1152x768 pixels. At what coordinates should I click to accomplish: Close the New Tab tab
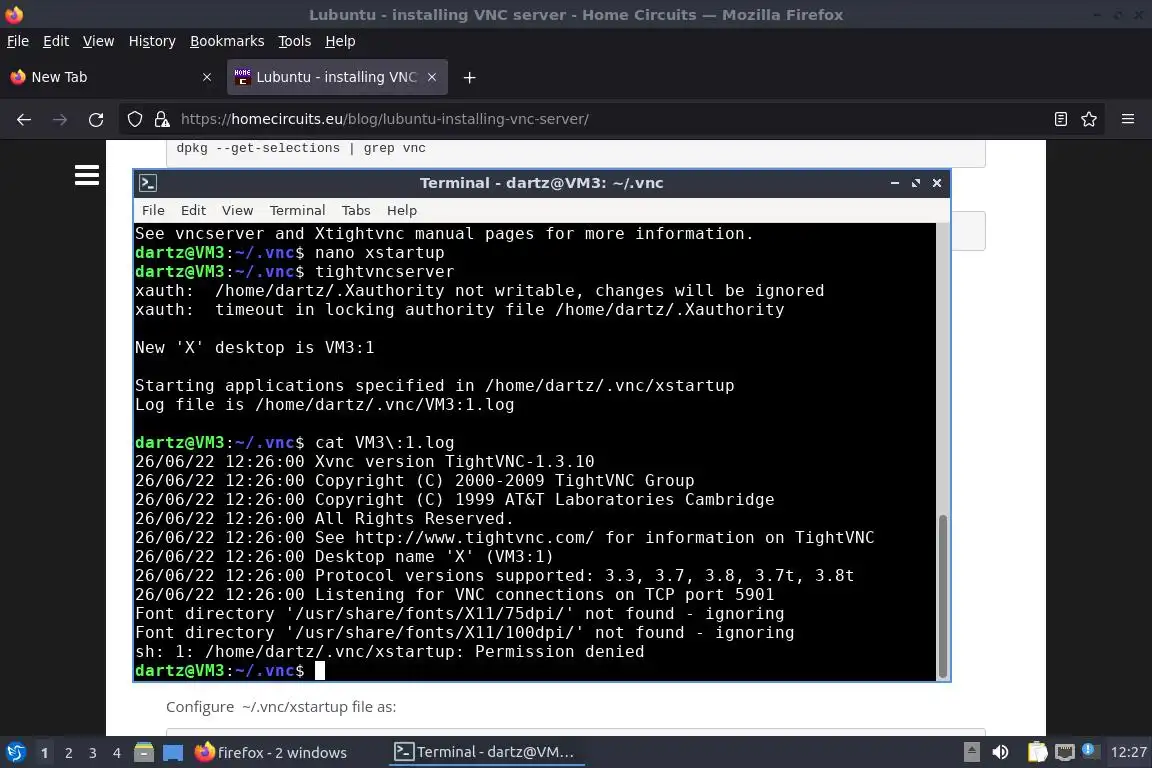207,77
